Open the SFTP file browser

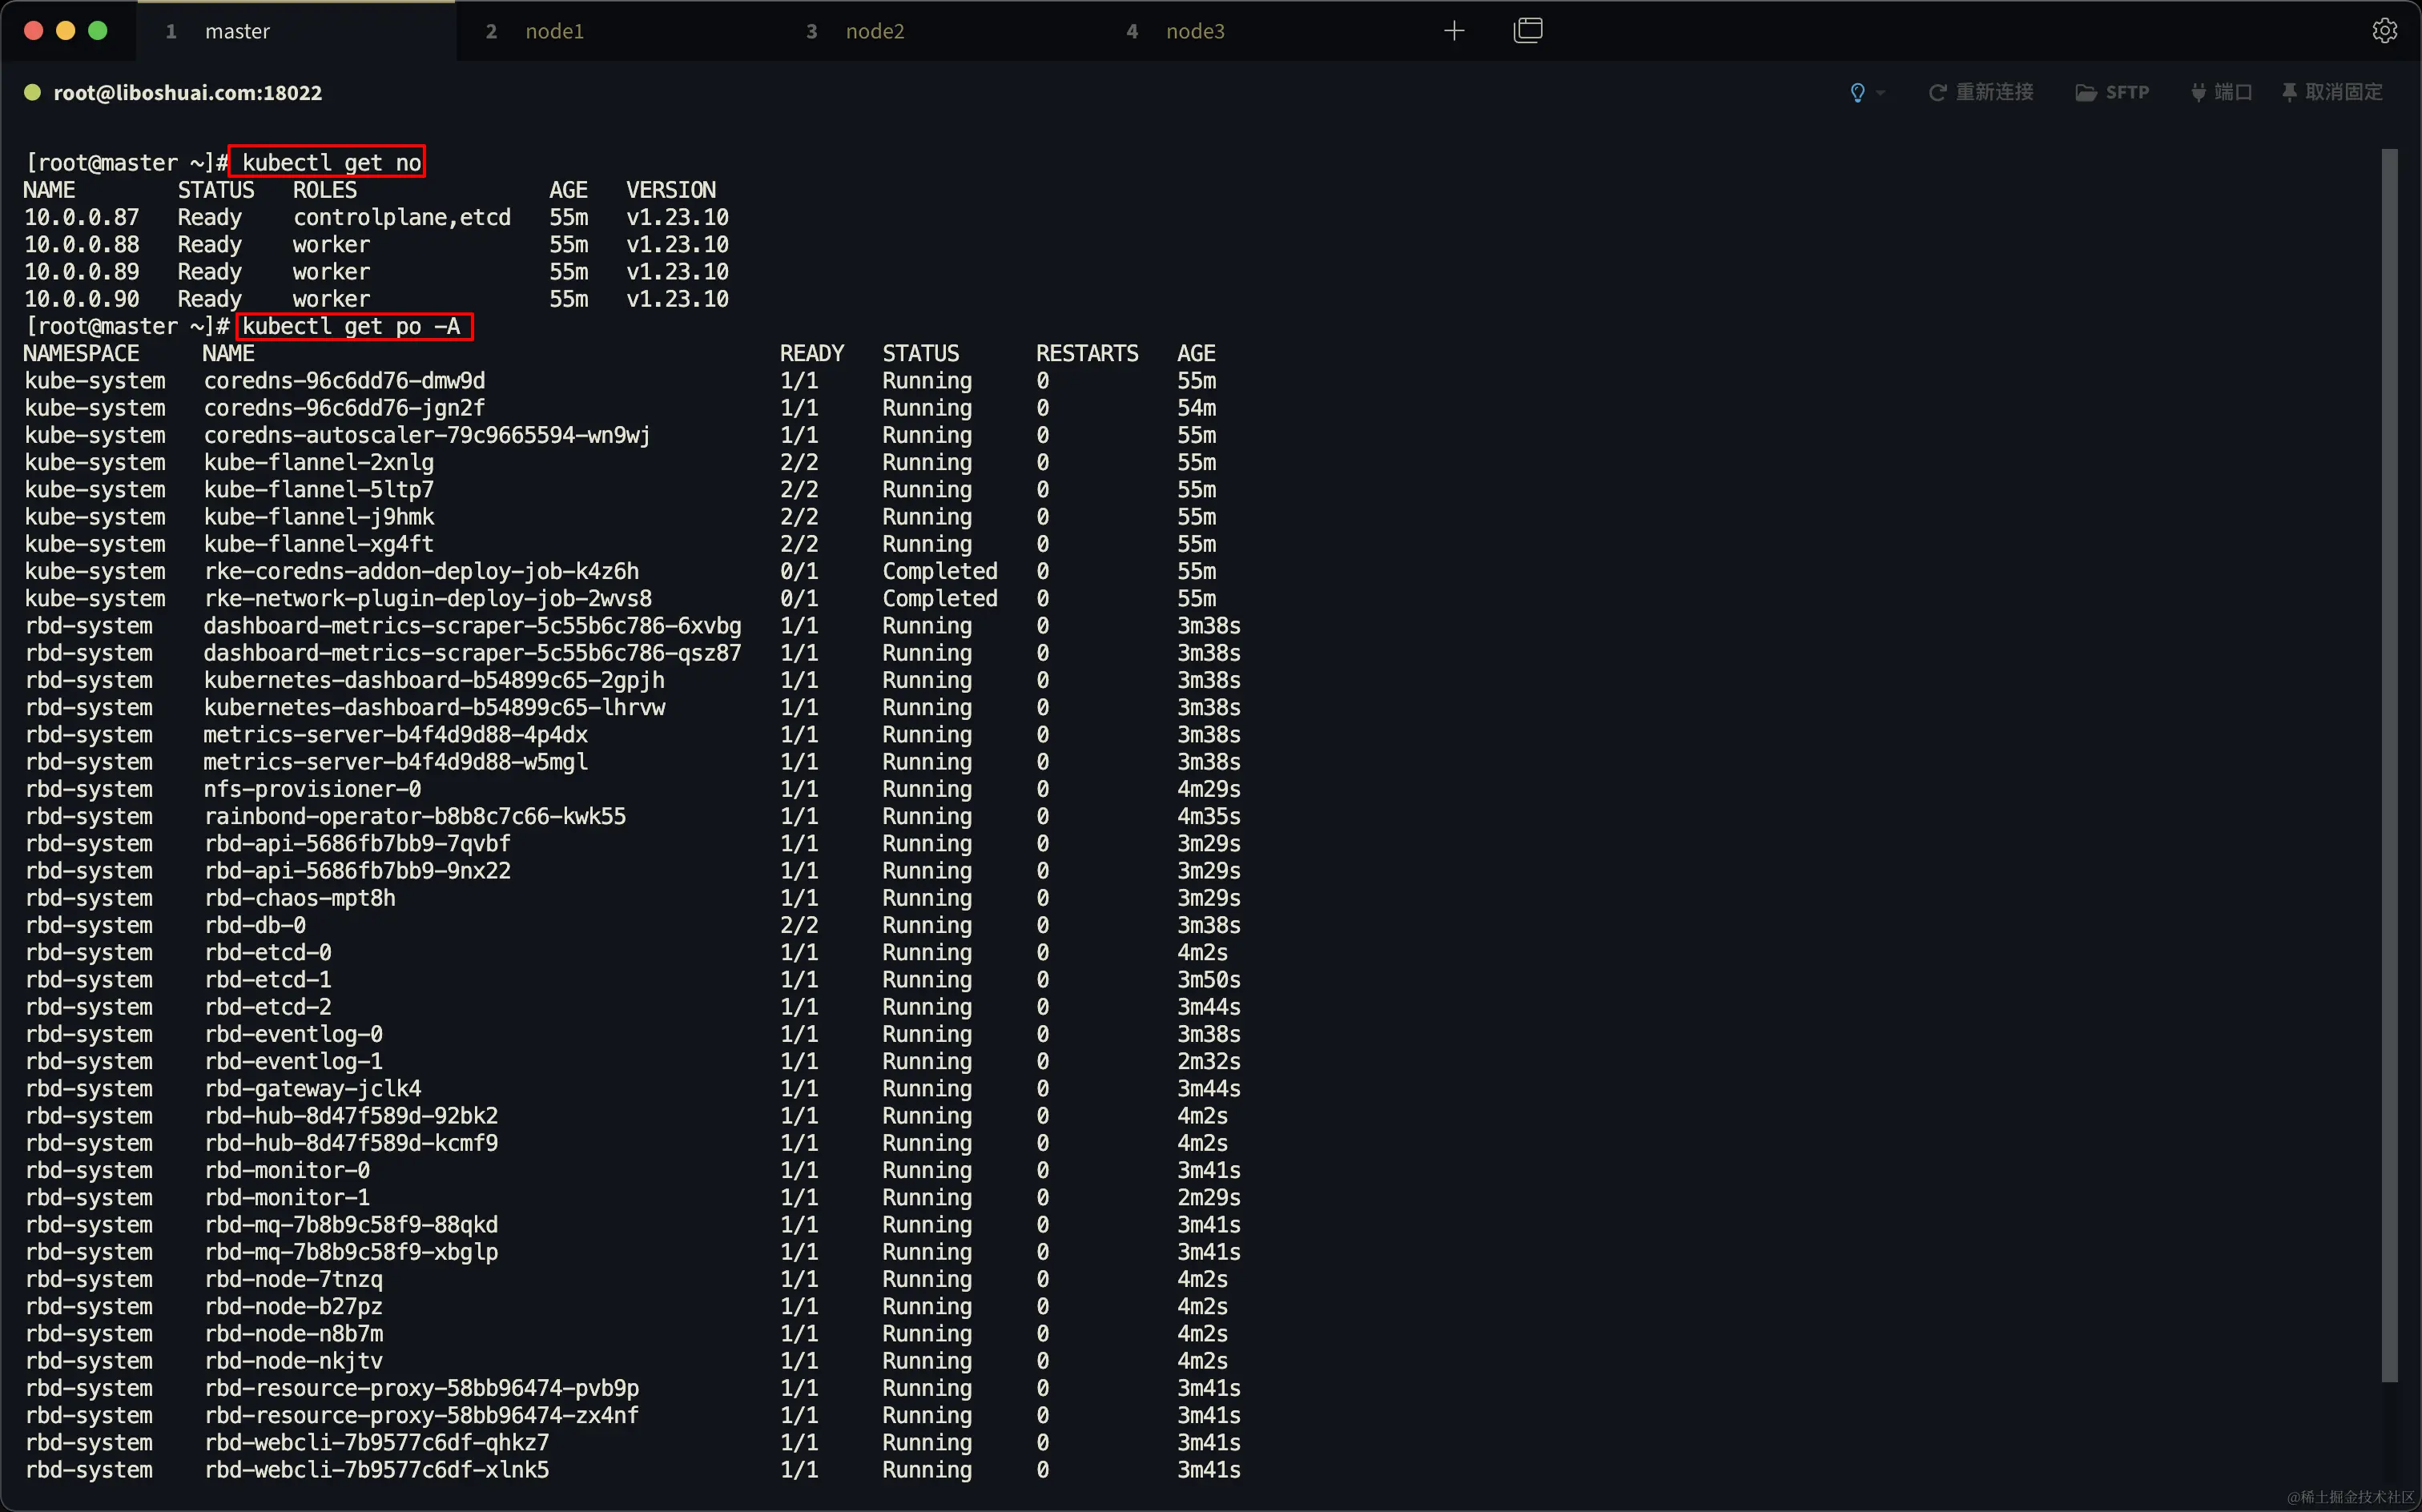(2112, 93)
